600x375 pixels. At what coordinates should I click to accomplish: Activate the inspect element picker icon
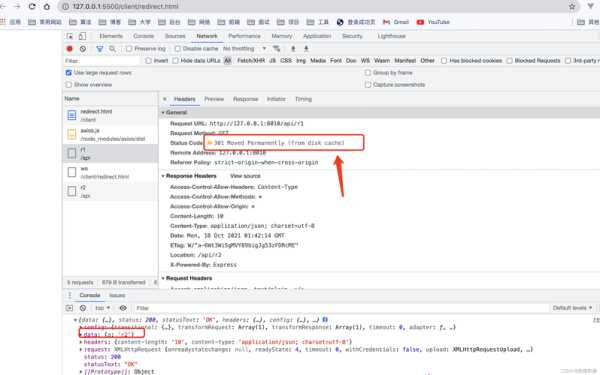pyautogui.click(x=70, y=36)
